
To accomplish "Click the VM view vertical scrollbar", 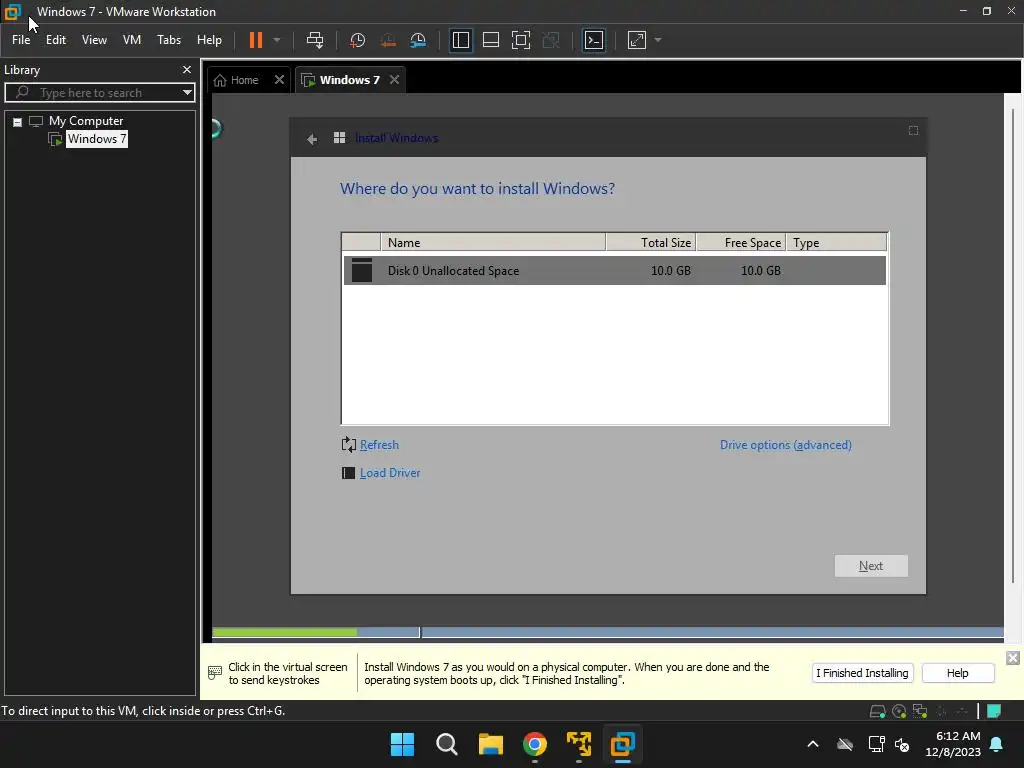I will pyautogui.click(x=1013, y=346).
